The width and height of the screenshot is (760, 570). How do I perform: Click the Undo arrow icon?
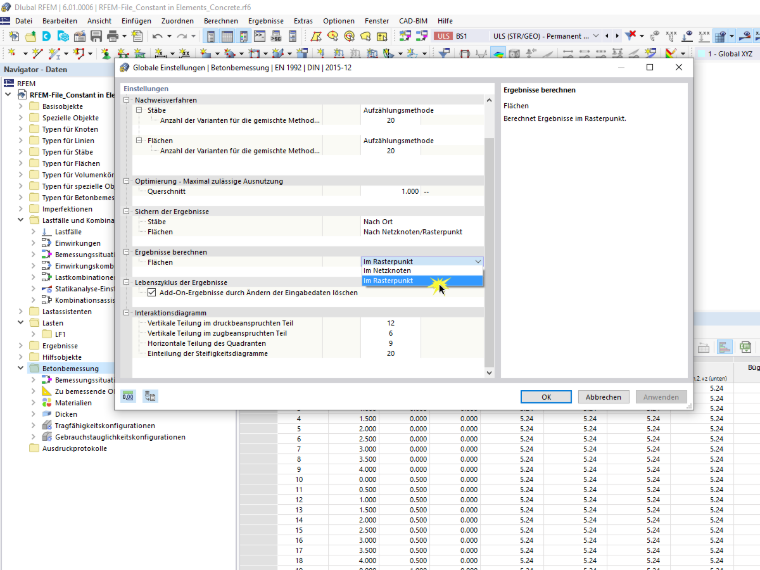pos(157,36)
